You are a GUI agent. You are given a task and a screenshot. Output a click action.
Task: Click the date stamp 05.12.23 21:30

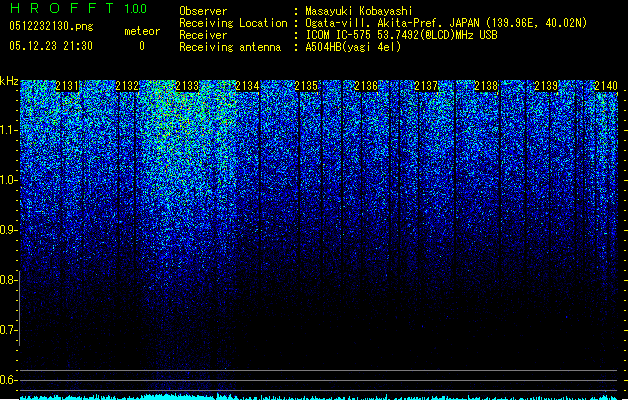(x=51, y=46)
